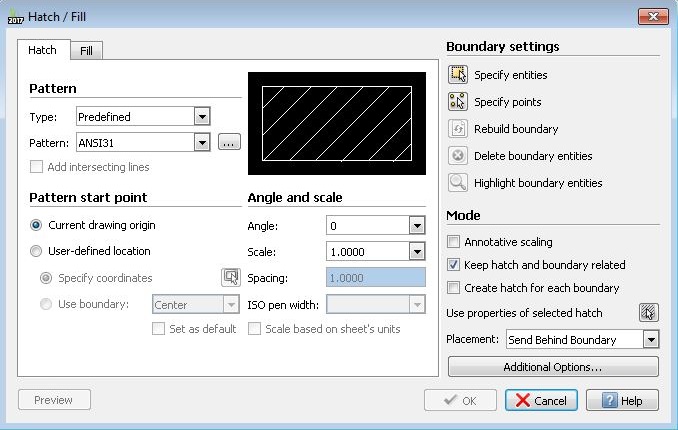678x430 pixels.
Task: Choose the Specify coordinates radio option
Action: (46, 278)
